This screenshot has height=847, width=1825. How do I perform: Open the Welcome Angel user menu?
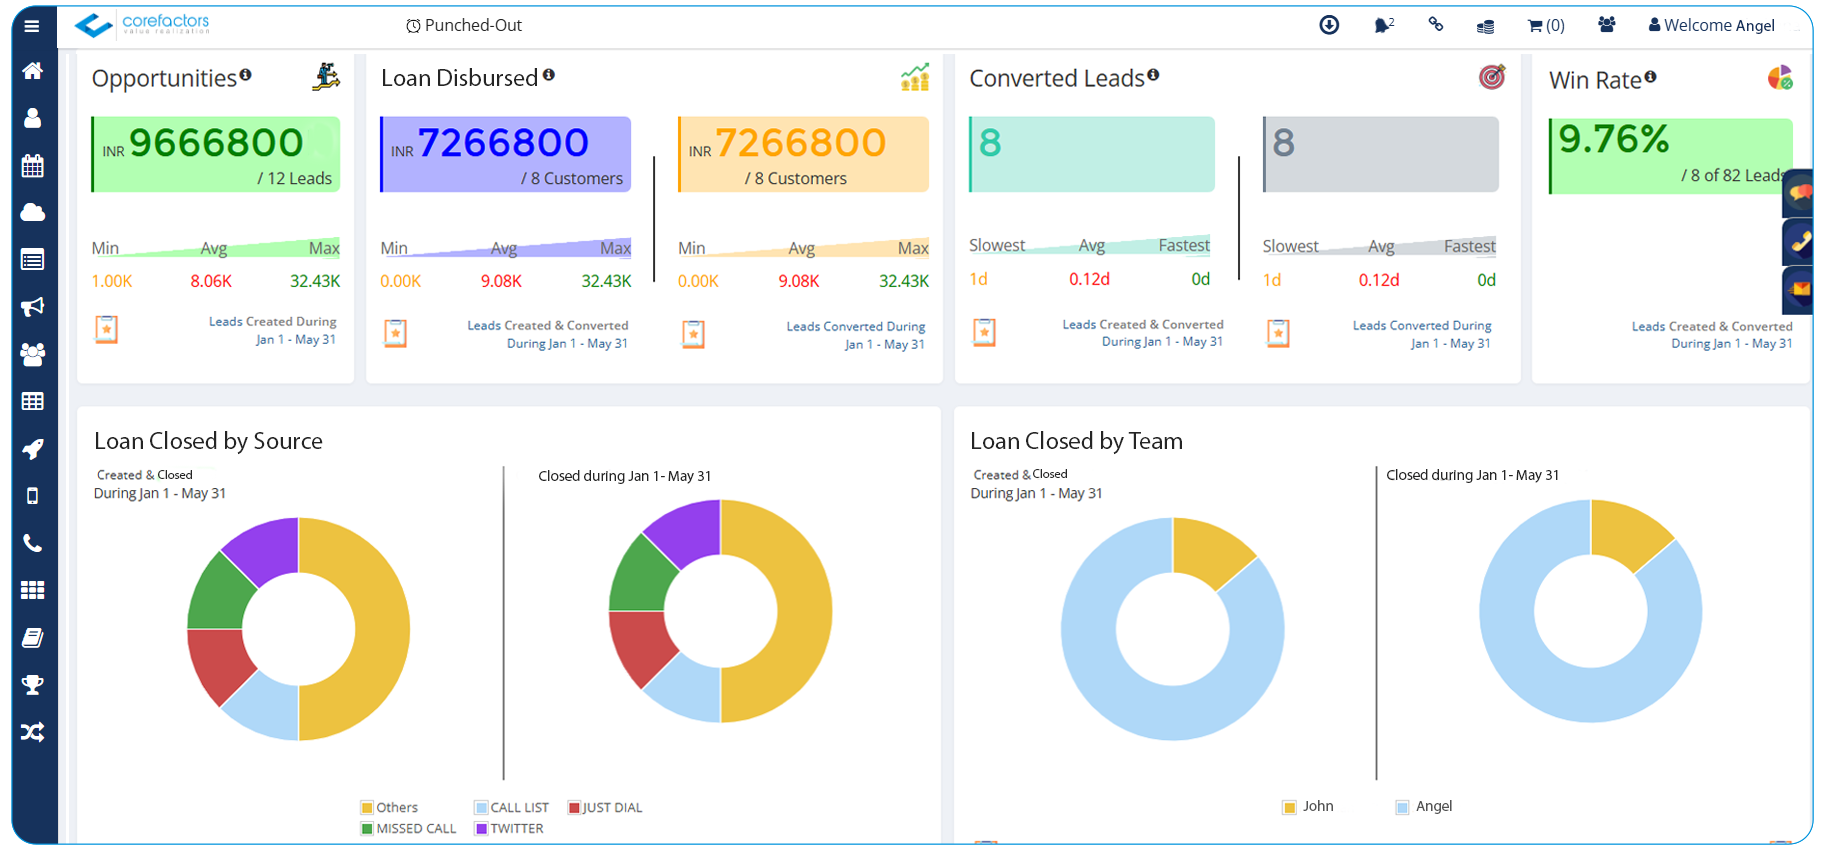click(1712, 25)
